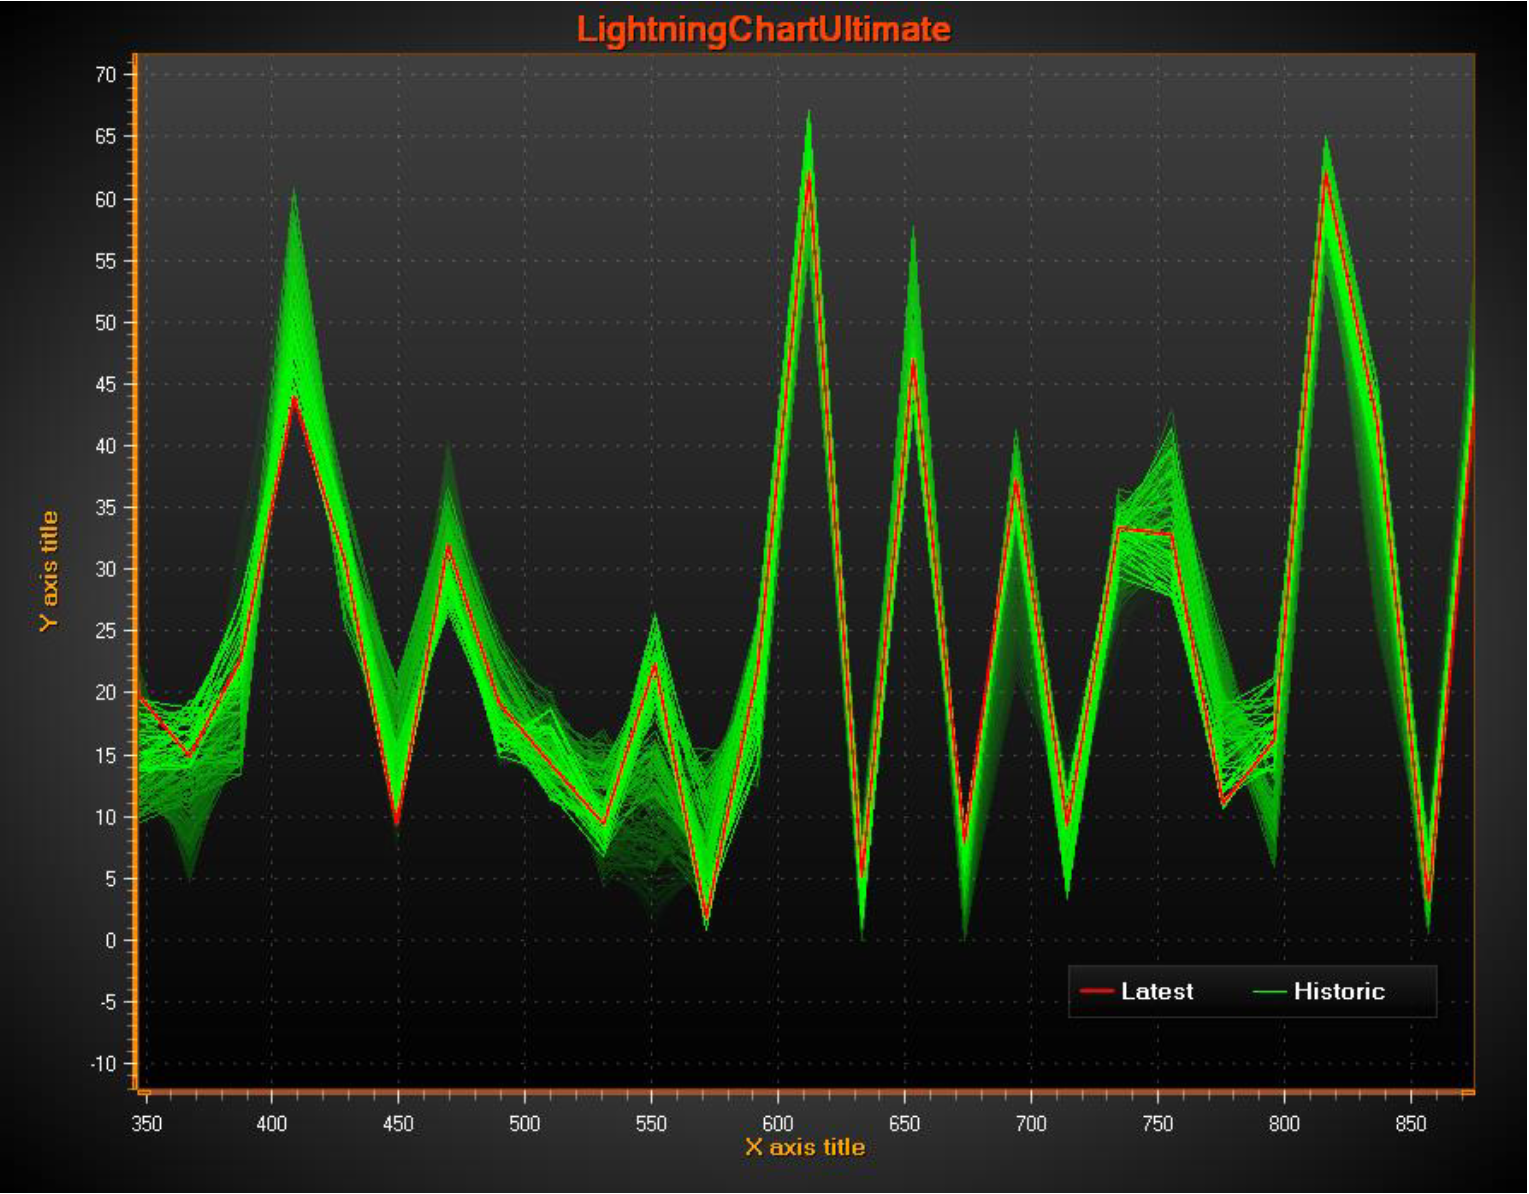Click the red line peak near X 817
The image size is (1529, 1194).
point(1325,174)
